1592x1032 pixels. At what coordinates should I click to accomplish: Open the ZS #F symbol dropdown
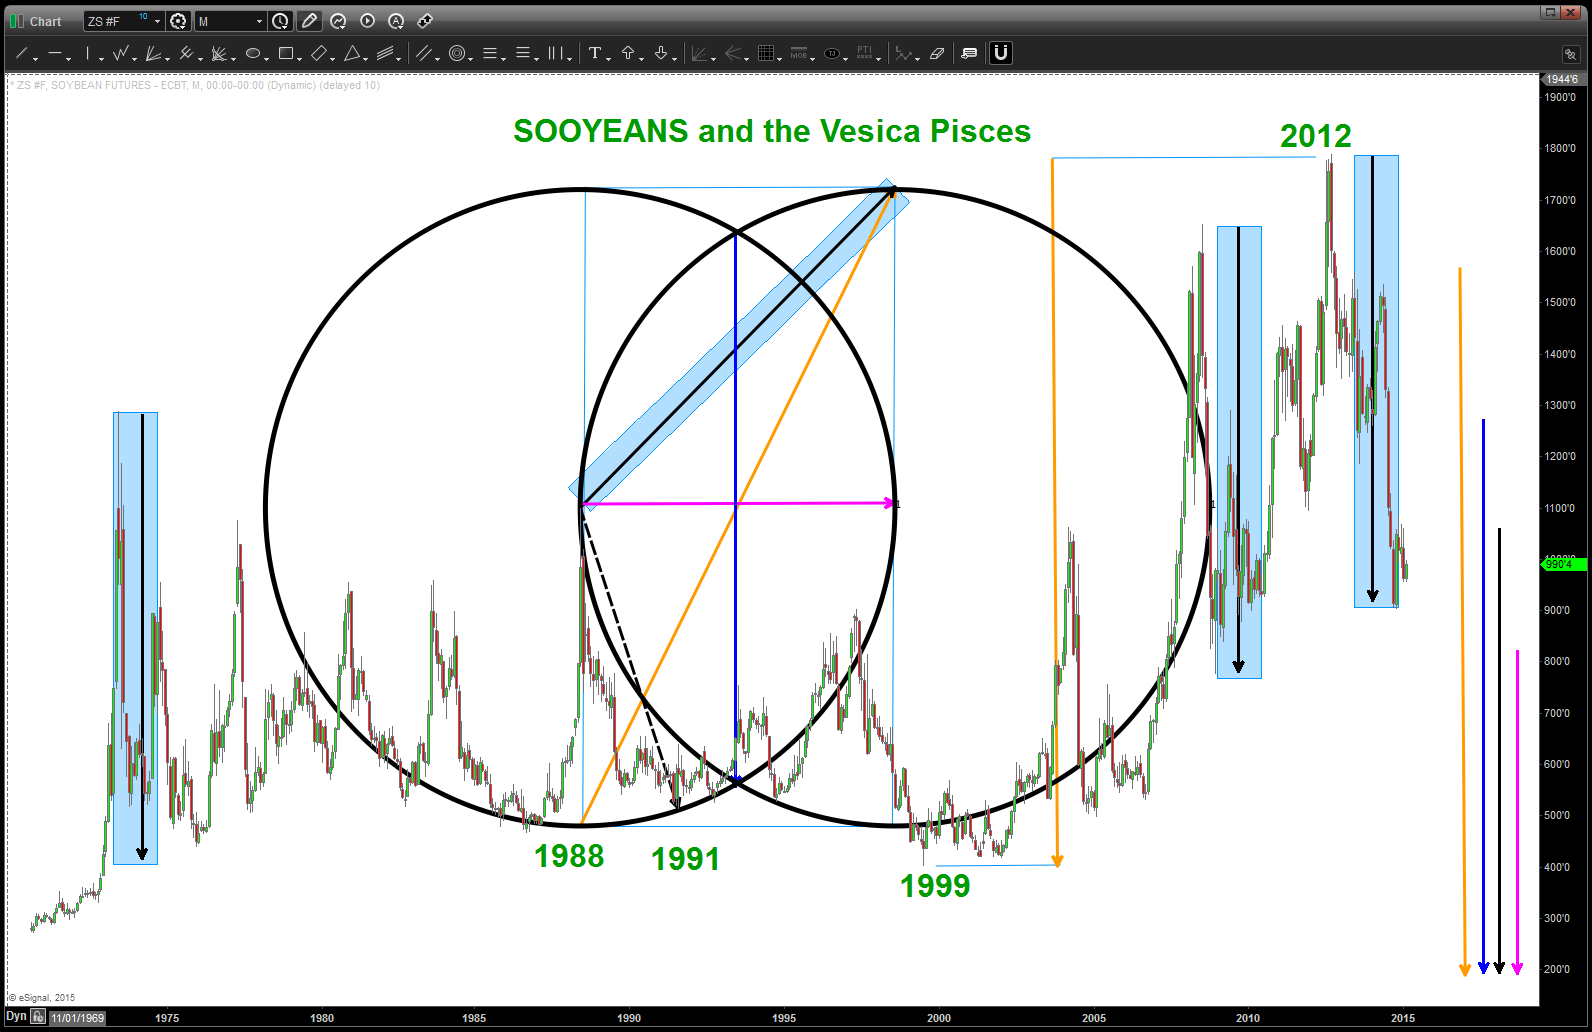(x=157, y=21)
